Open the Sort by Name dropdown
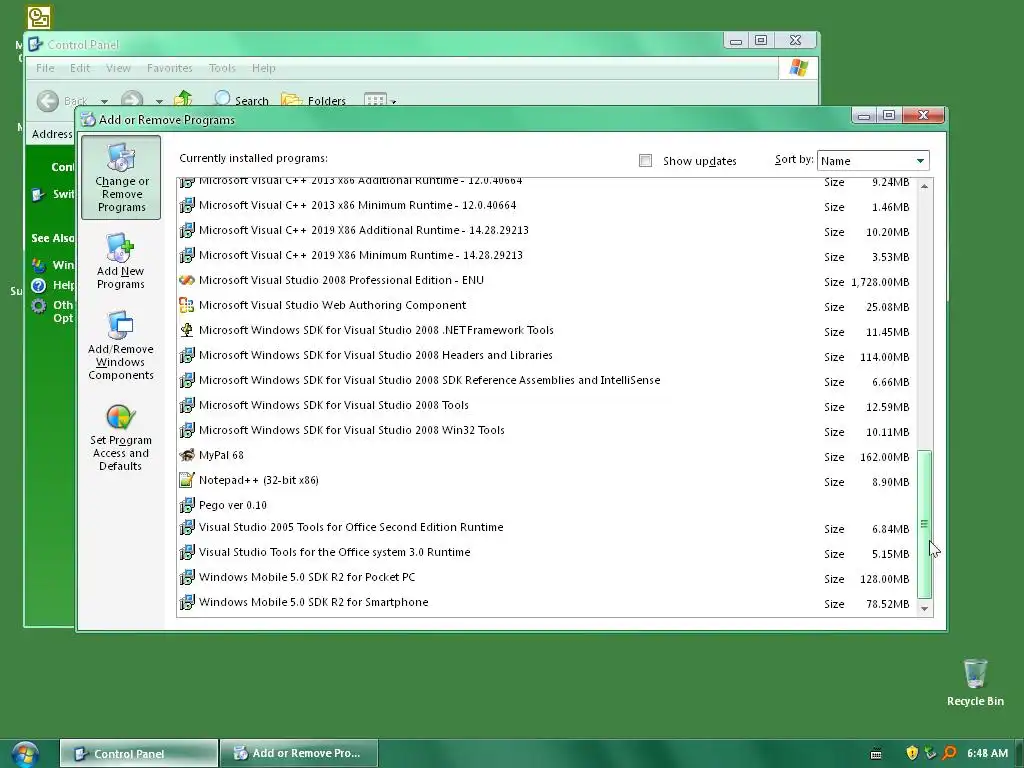 coord(873,161)
